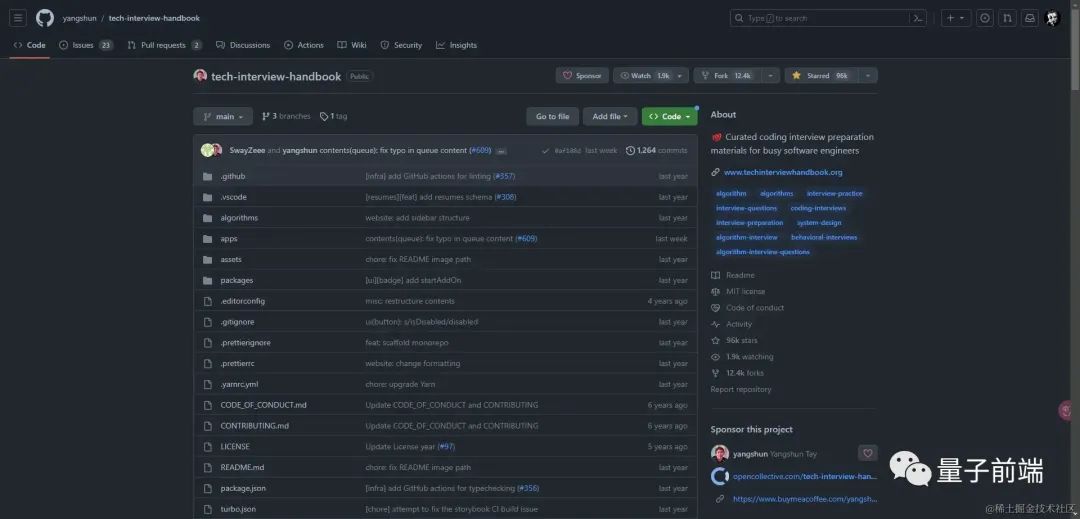Go to GitHub home via Octocat logo
The height and width of the screenshot is (519, 1080).
45,18
